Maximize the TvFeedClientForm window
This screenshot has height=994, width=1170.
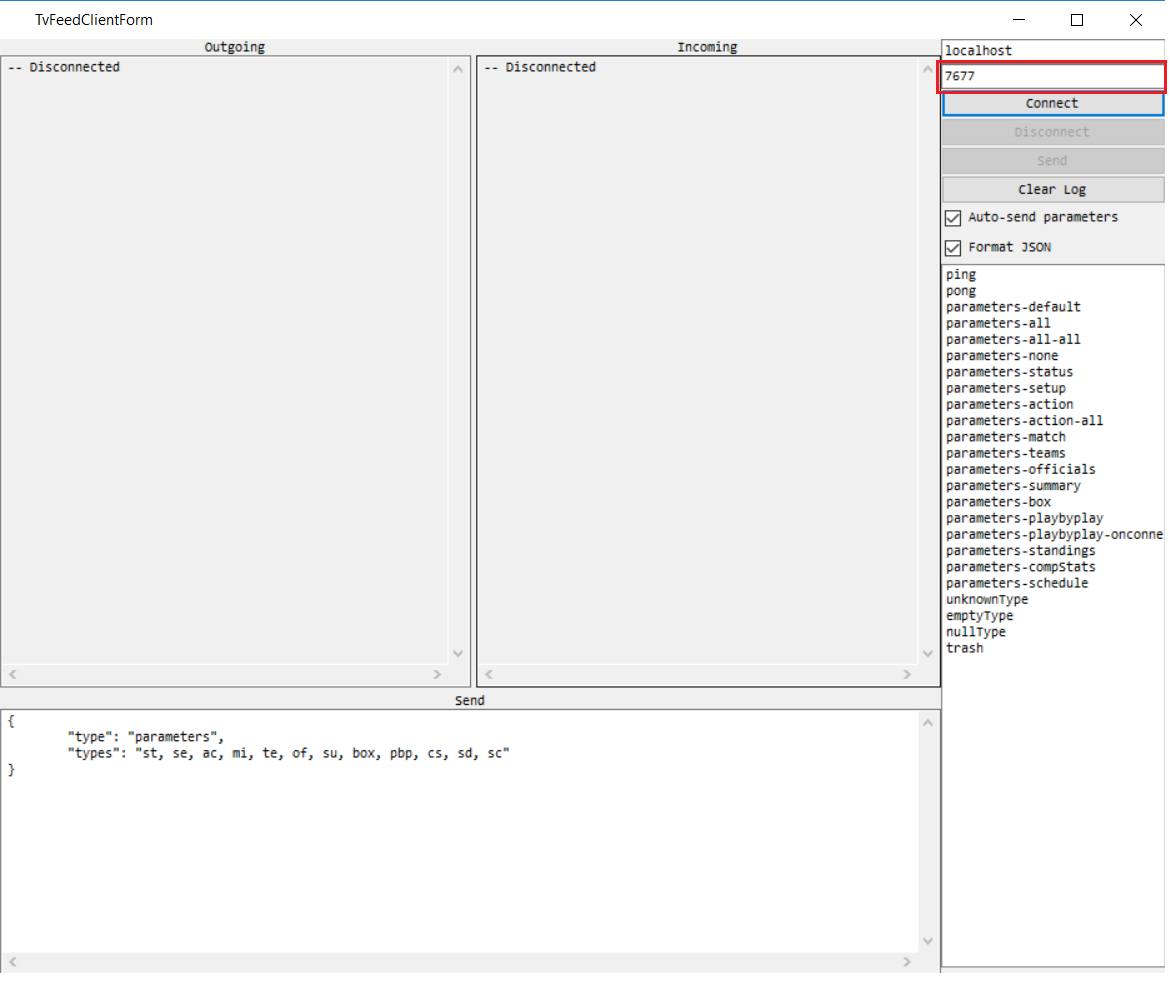coord(1077,20)
